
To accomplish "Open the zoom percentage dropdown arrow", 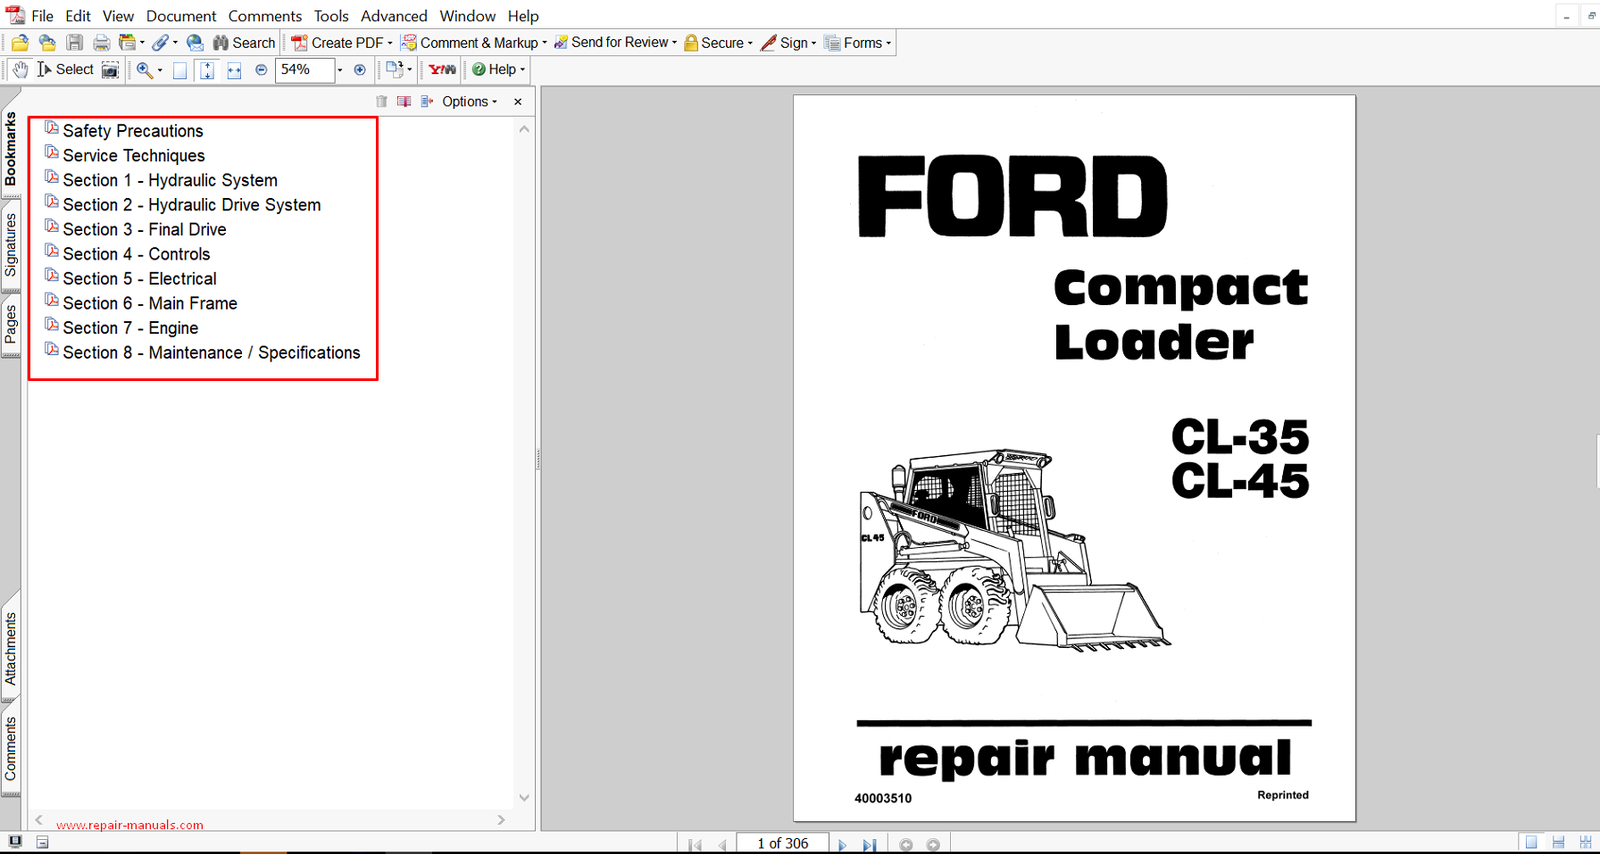I will (340, 70).
